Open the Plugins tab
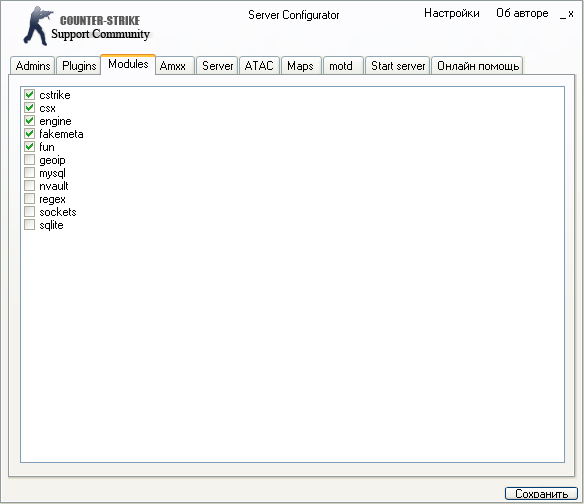Viewport: 584px width, 504px height. (x=79, y=66)
